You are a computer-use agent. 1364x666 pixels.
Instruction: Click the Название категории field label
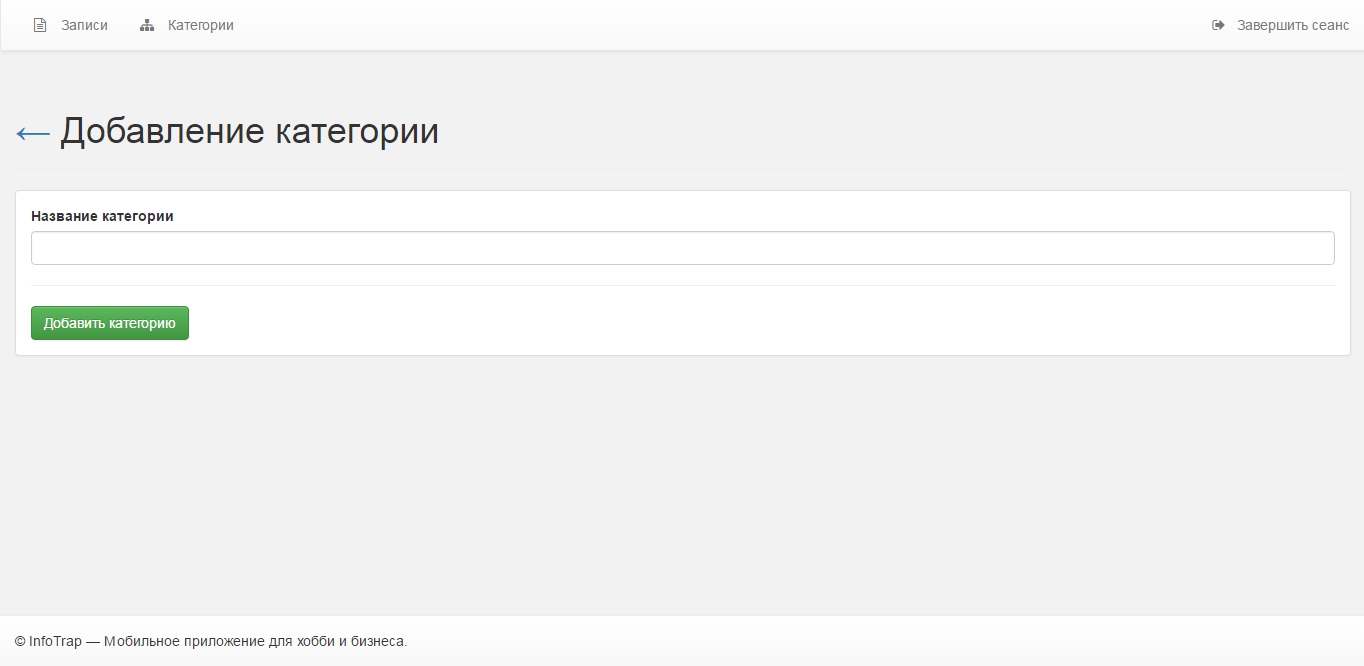tap(102, 216)
